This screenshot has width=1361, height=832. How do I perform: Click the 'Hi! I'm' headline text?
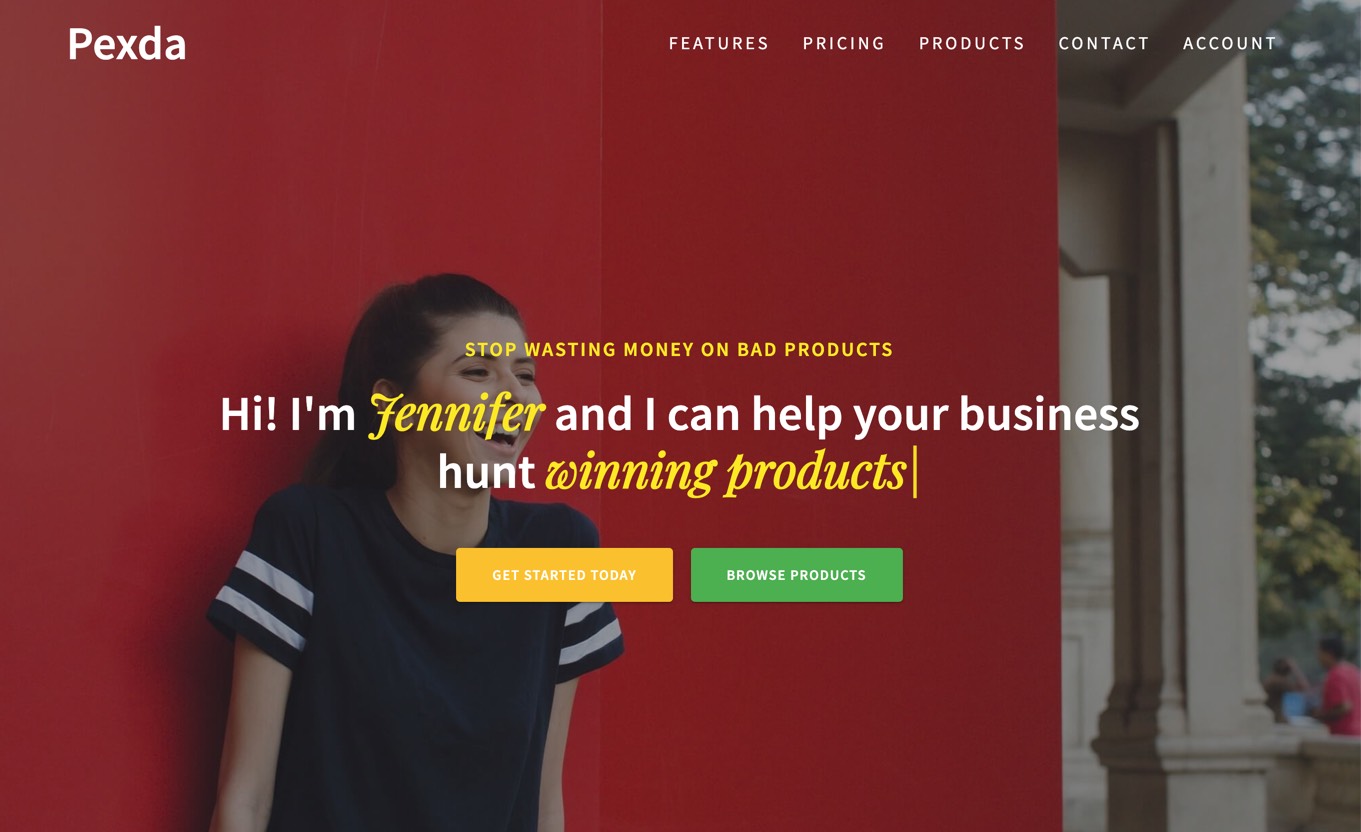click(288, 414)
